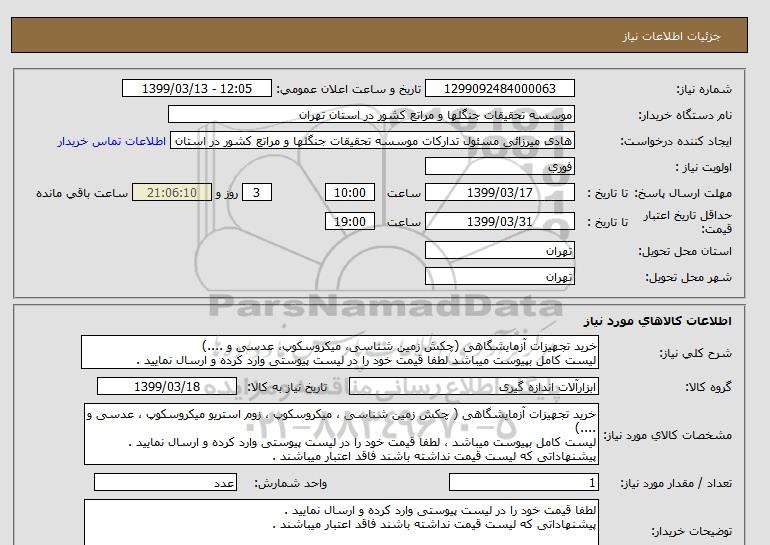Click the label حداقل تاریخ اعتبار قیمت

pos(688,222)
